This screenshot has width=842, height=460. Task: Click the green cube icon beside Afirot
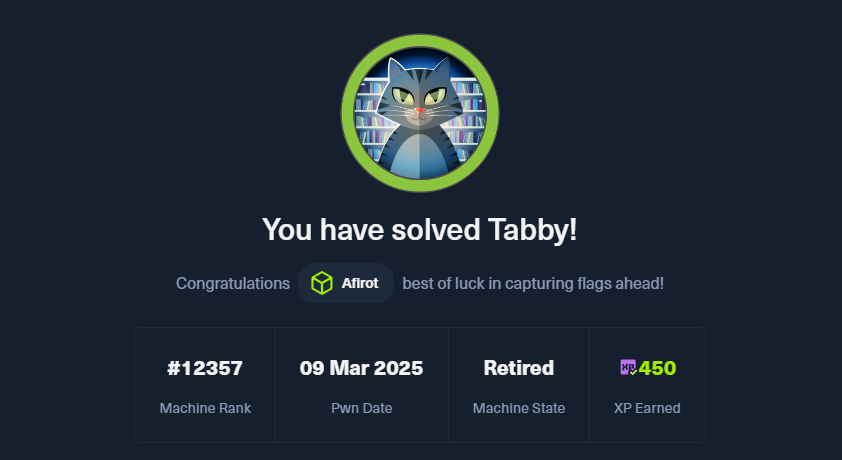(322, 283)
